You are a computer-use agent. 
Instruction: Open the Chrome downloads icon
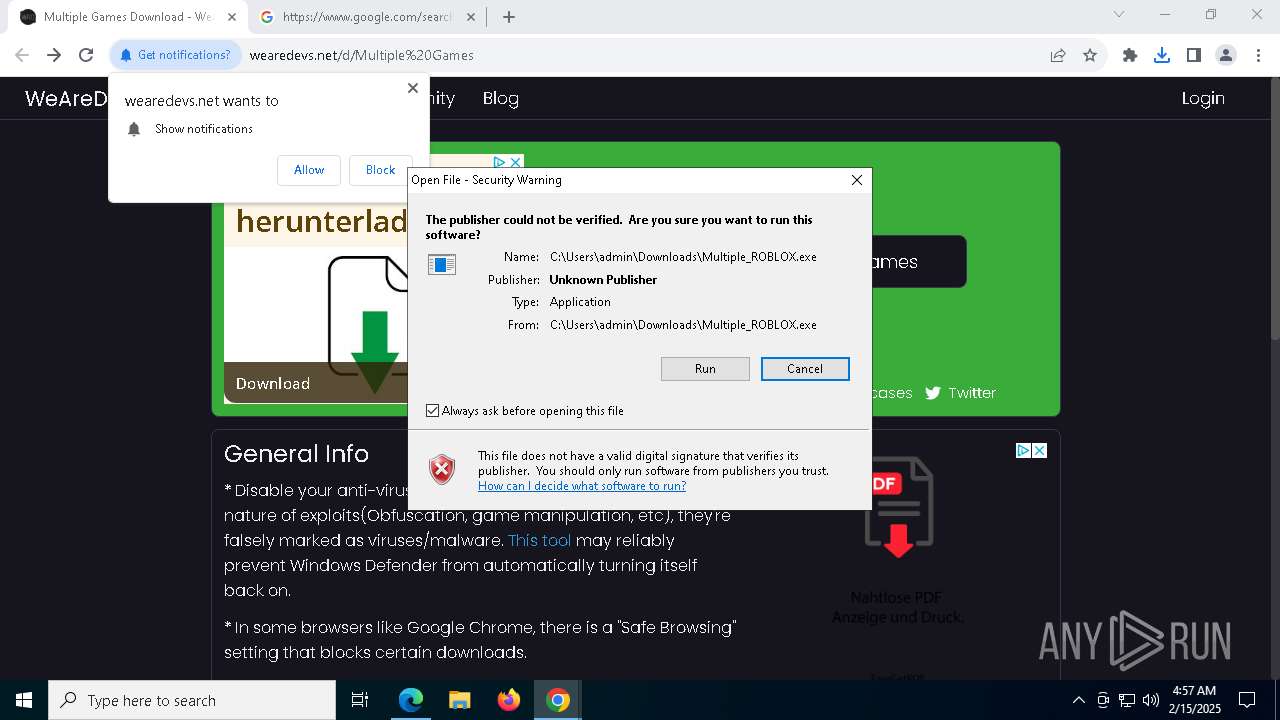click(1162, 55)
